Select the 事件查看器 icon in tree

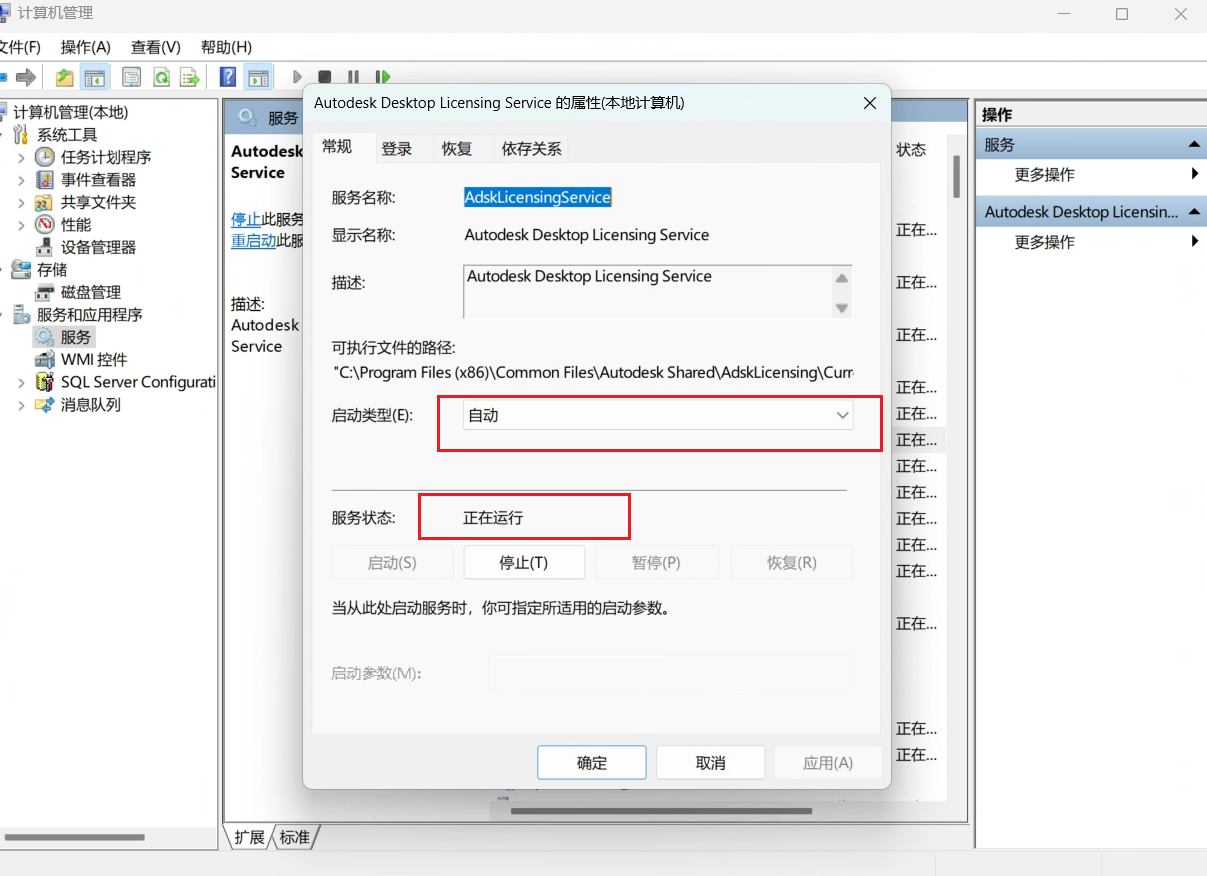(45, 180)
